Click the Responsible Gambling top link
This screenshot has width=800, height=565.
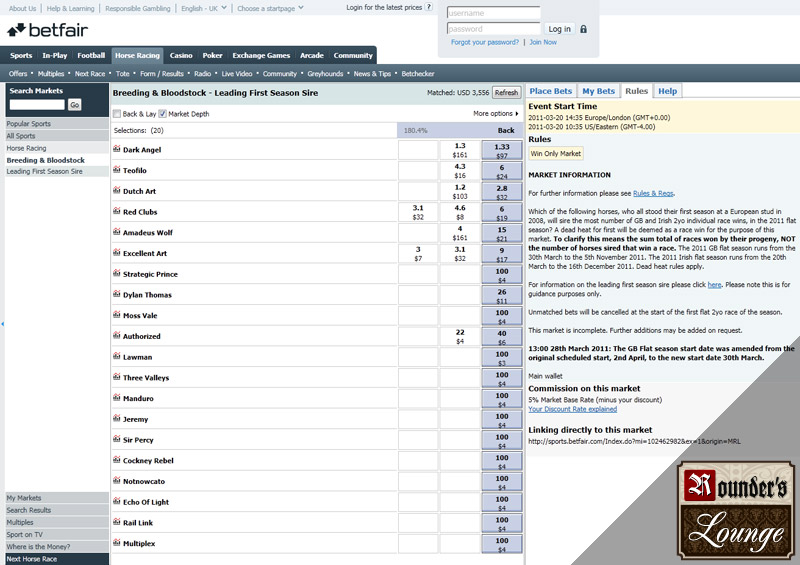pos(138,8)
